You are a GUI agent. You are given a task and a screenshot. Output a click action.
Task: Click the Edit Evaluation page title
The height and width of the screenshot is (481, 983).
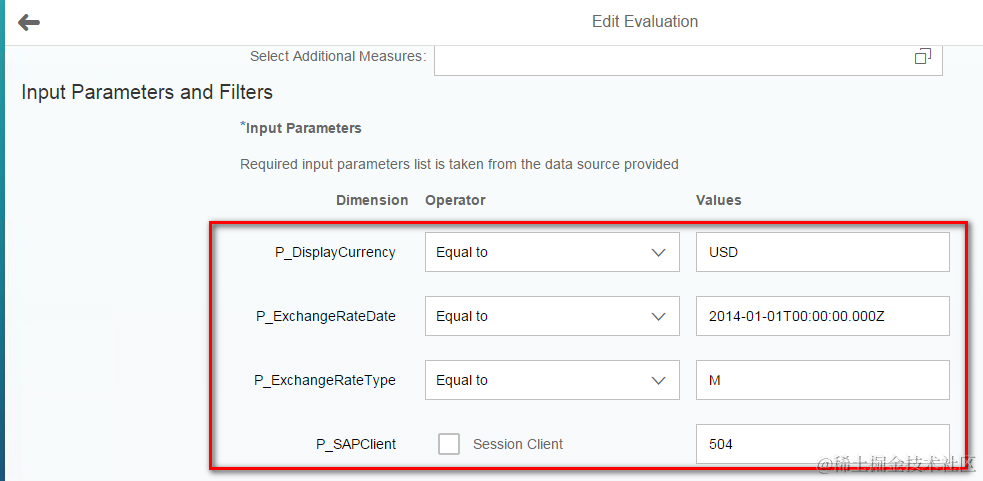pyautogui.click(x=645, y=22)
